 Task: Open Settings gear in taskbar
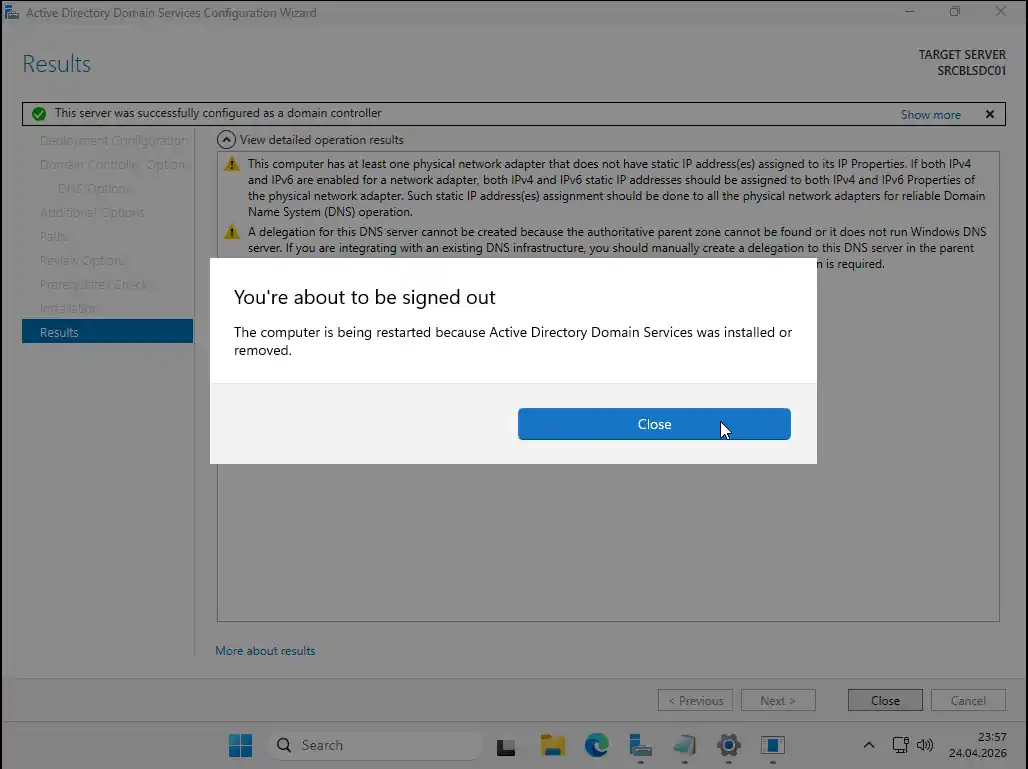(x=728, y=745)
